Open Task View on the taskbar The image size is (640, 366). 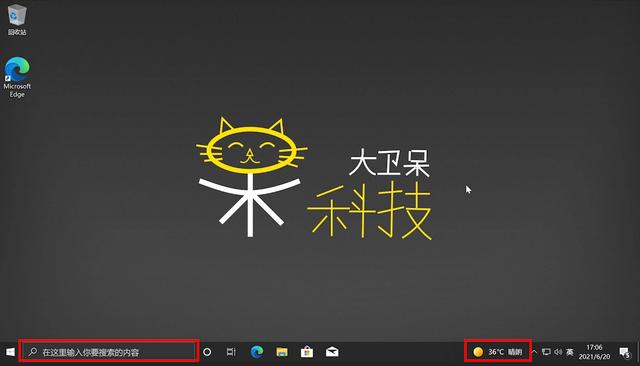coord(231,352)
